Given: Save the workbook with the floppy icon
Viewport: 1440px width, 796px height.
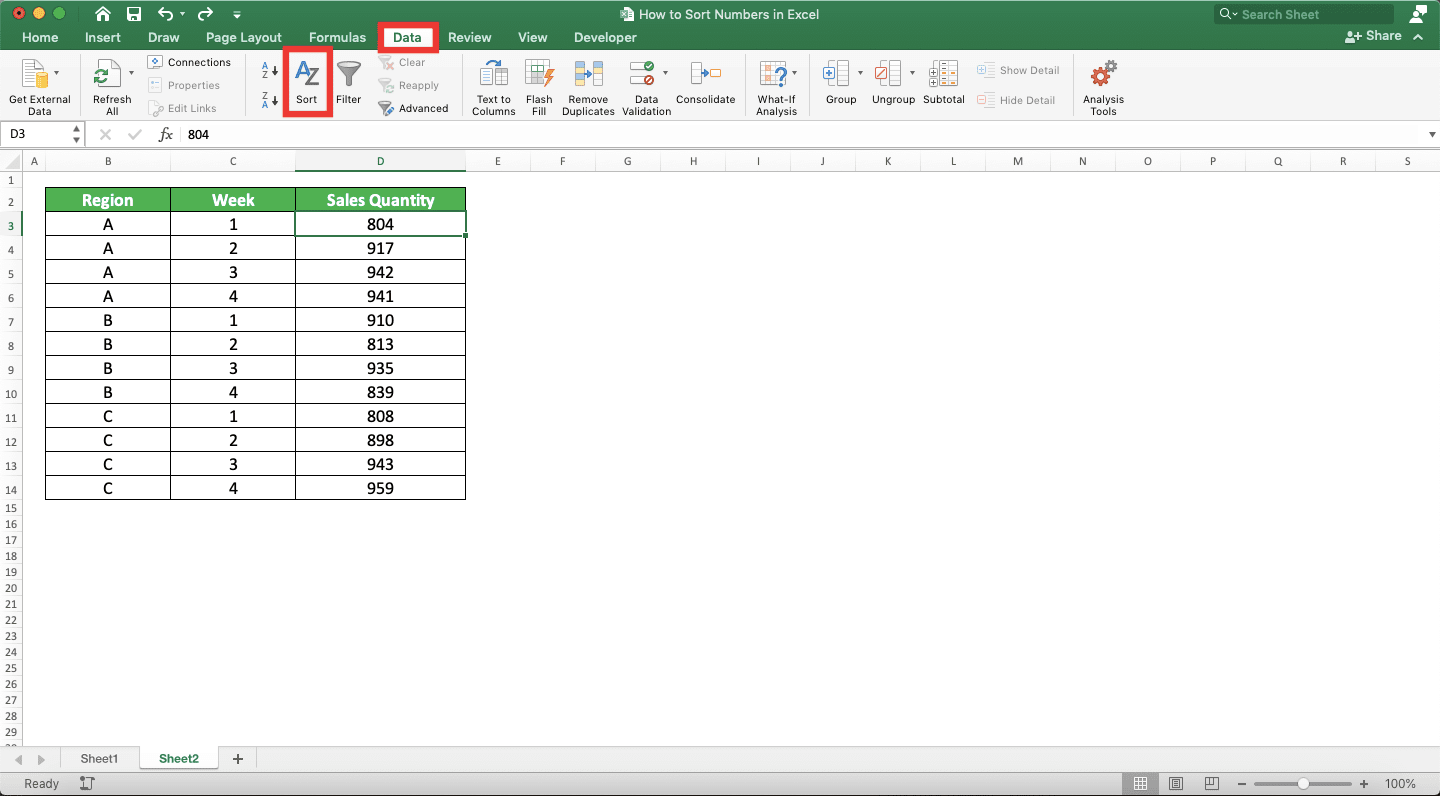Looking at the screenshot, I should pyautogui.click(x=134, y=14).
